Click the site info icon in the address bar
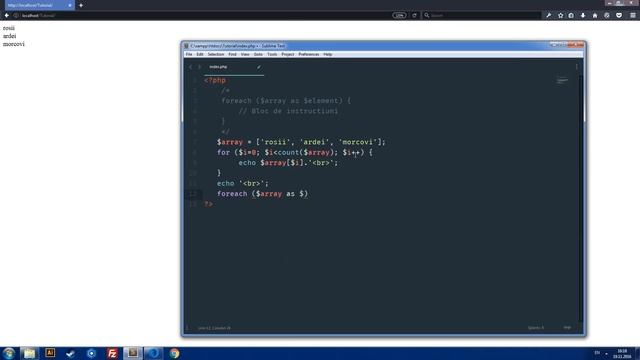Screen dimensions: 640x360 click(16, 16)
